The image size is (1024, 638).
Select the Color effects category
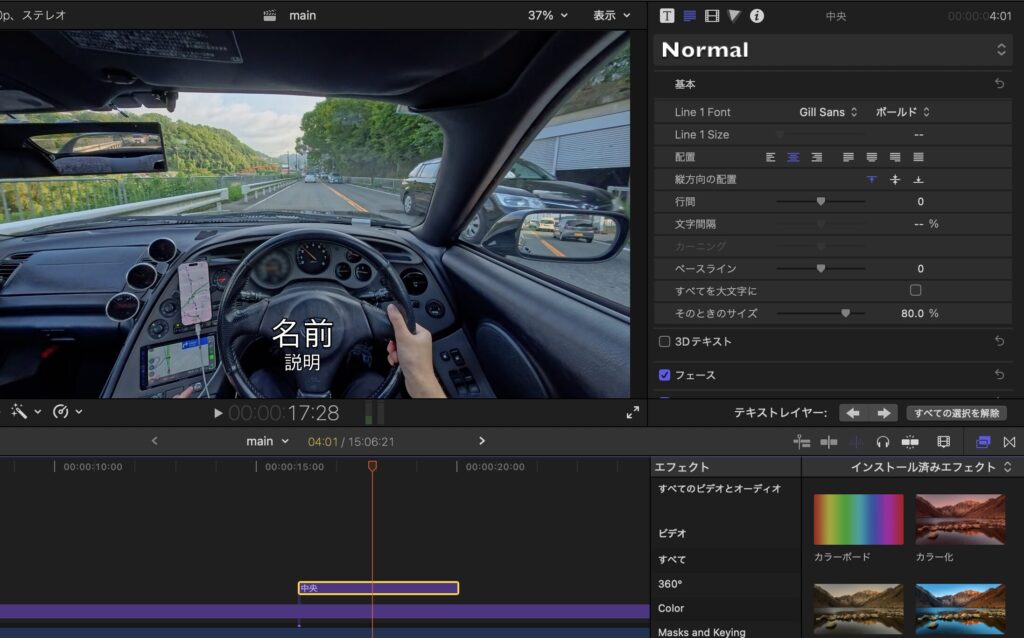click(671, 608)
